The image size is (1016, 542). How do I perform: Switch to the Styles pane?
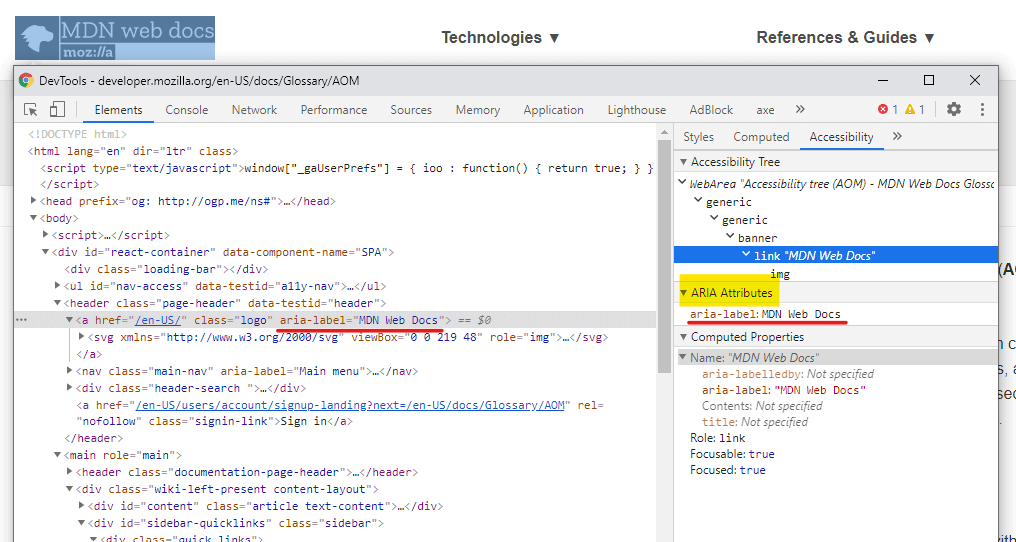coord(698,137)
